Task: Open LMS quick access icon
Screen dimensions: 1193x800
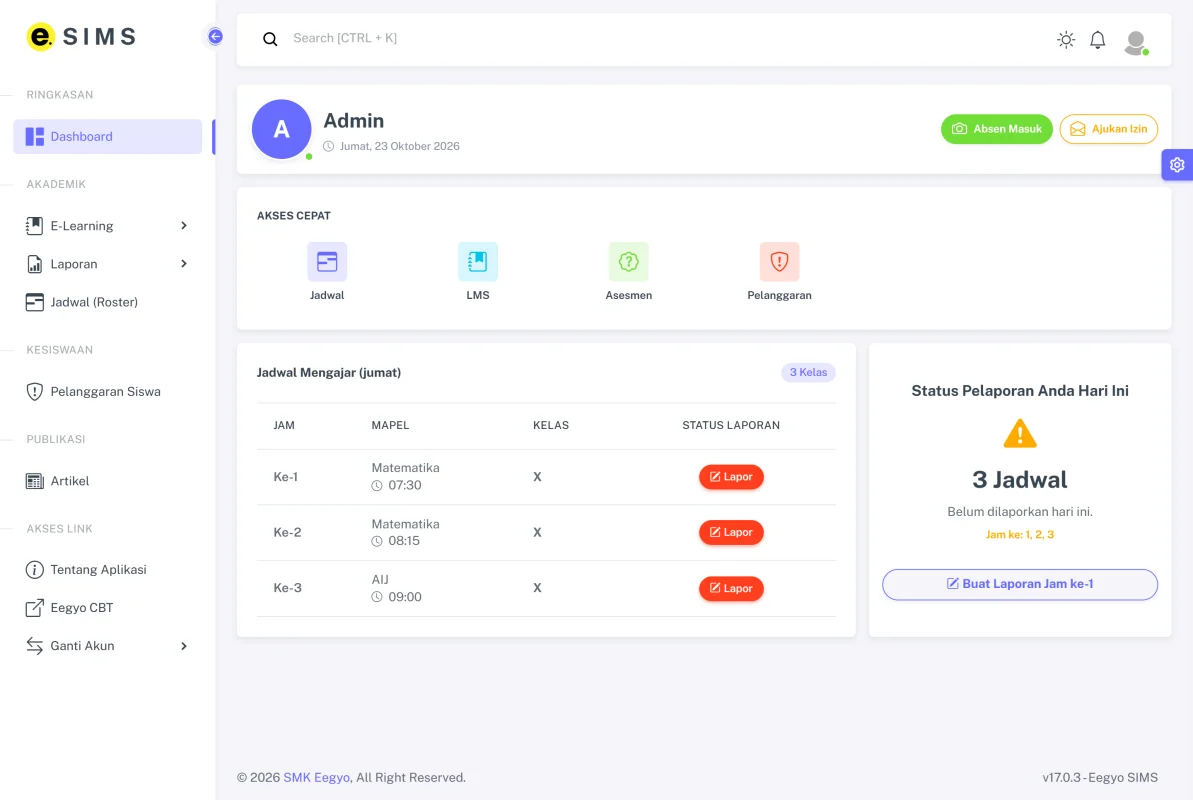Action: pos(478,262)
